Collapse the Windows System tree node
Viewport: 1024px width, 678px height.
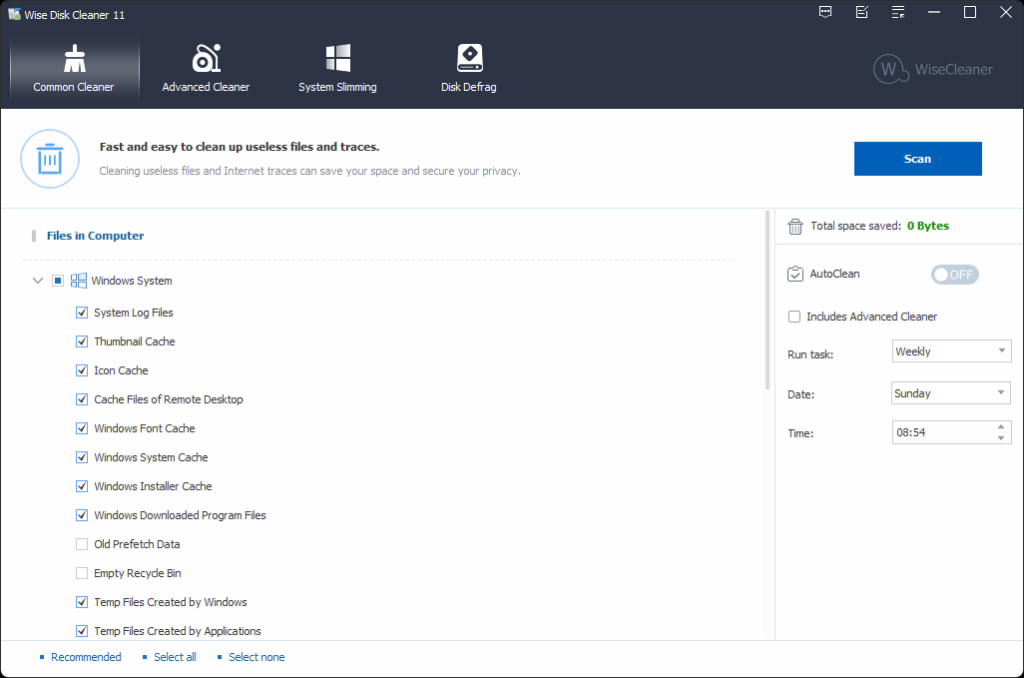click(x=38, y=281)
